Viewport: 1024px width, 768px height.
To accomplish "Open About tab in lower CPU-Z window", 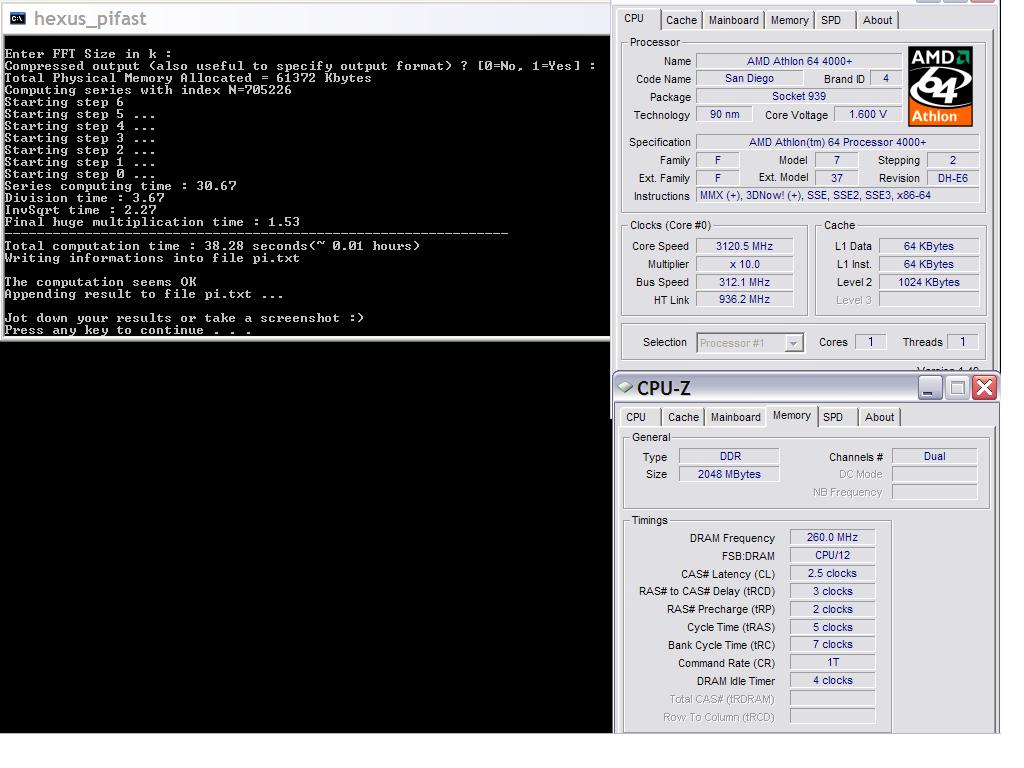I will (x=879, y=417).
